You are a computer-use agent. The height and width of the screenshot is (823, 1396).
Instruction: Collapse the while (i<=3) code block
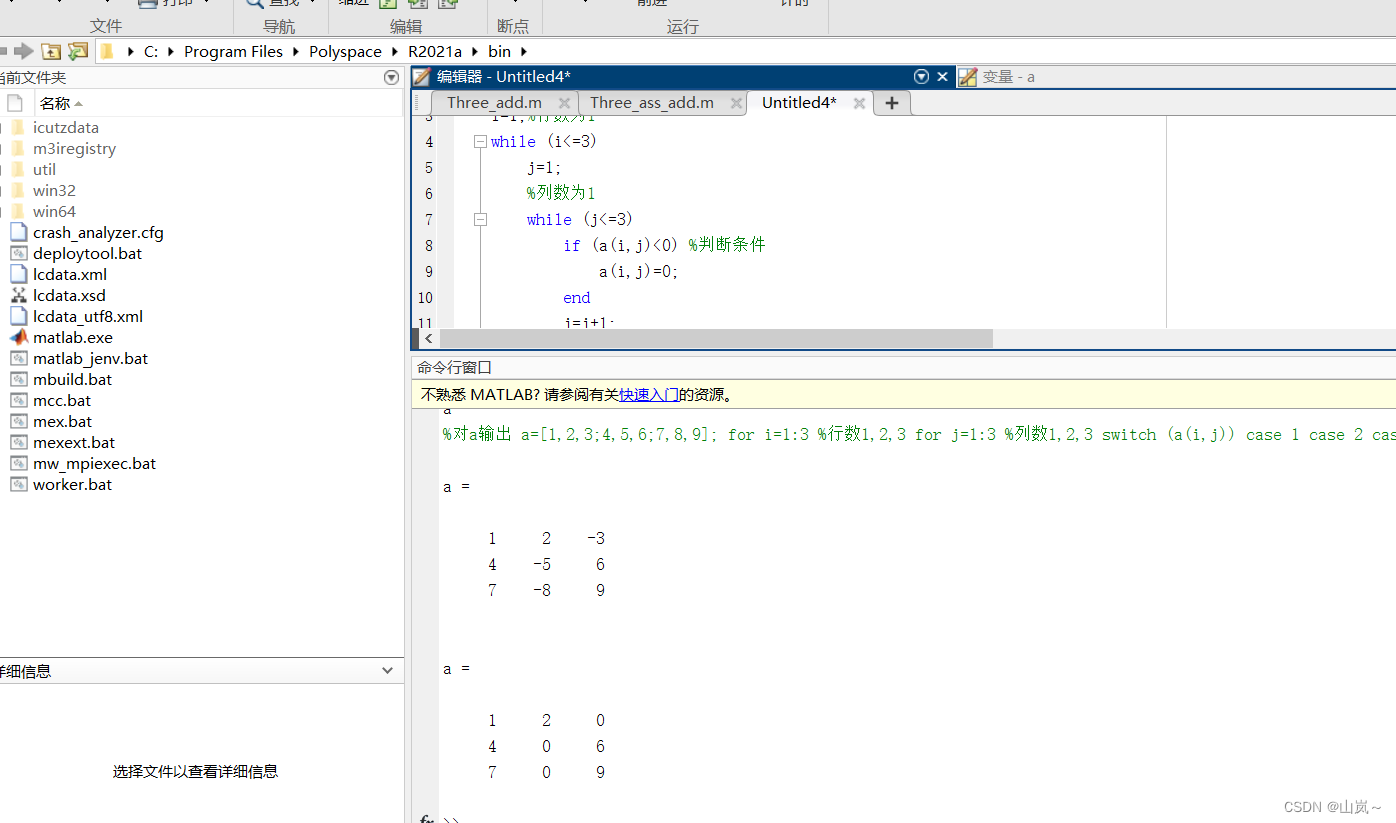(480, 142)
